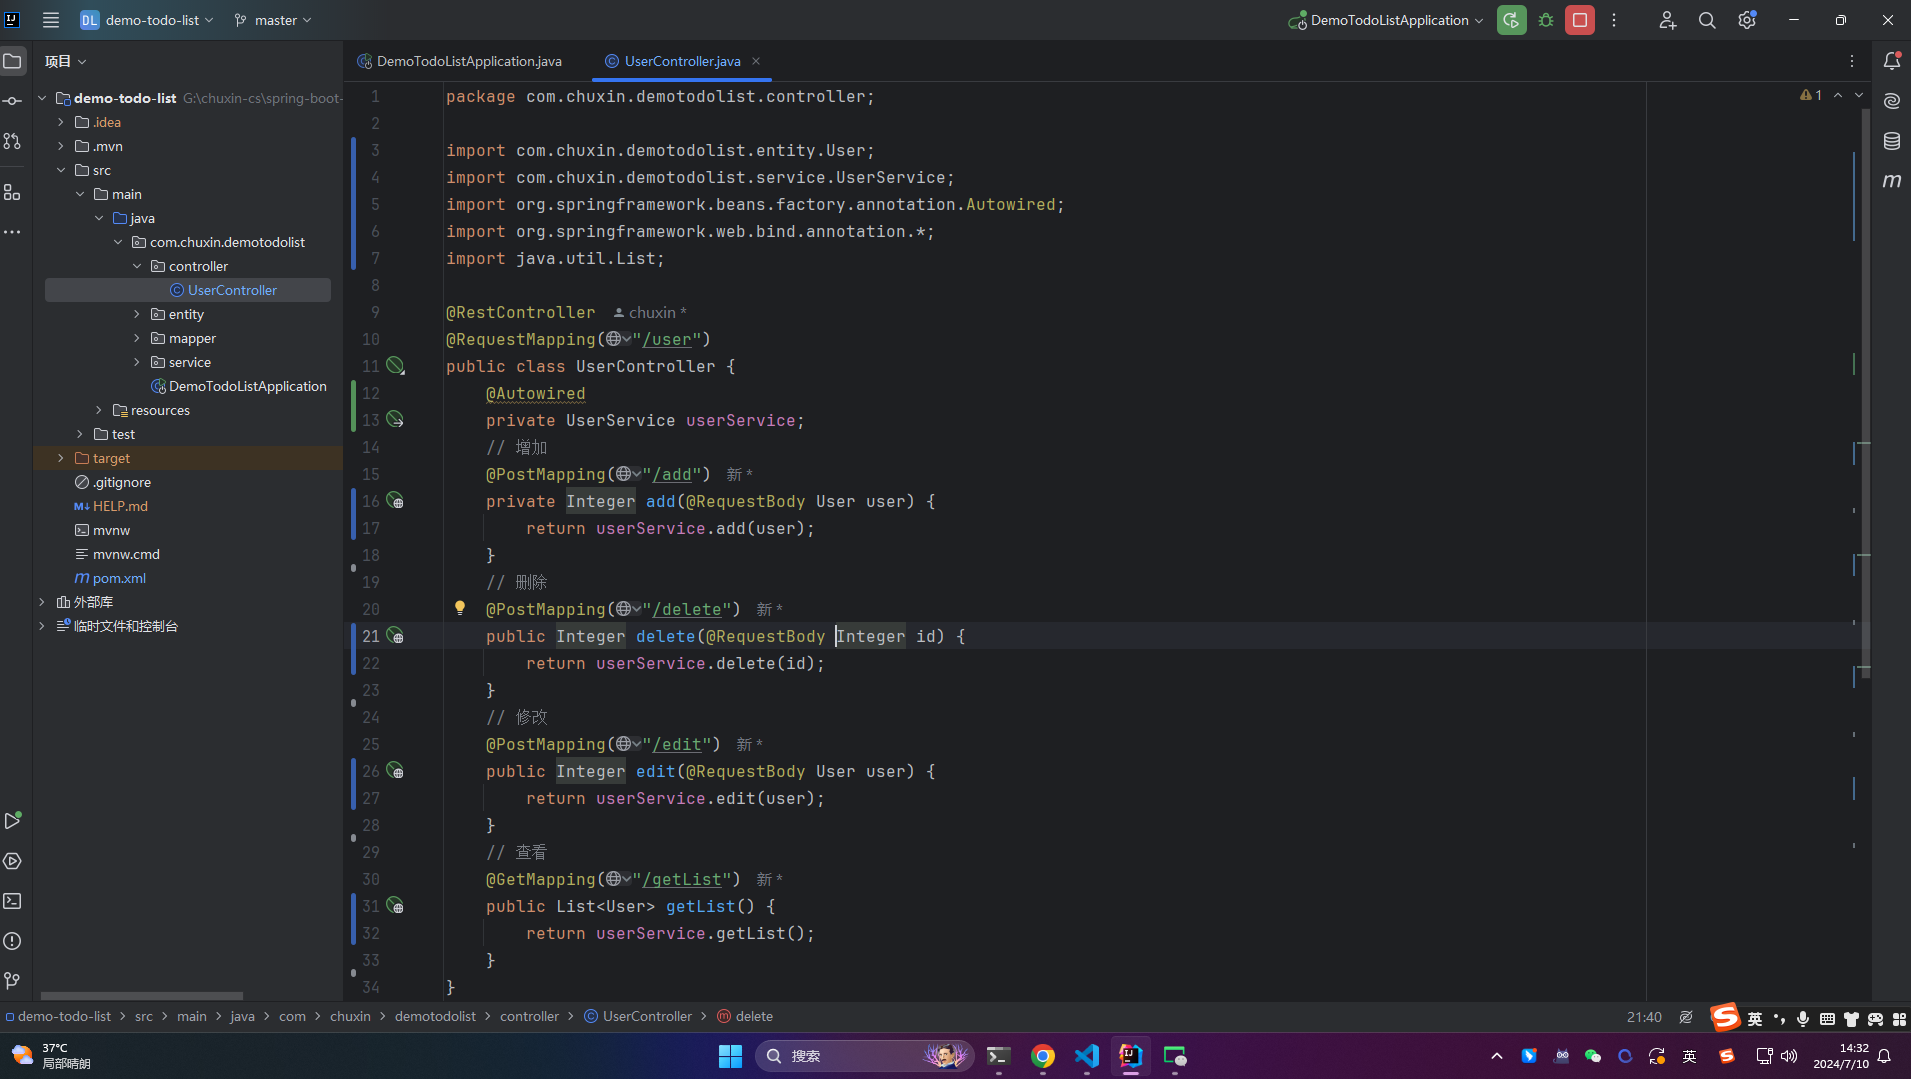Open Code With Me menu

tap(1667, 20)
